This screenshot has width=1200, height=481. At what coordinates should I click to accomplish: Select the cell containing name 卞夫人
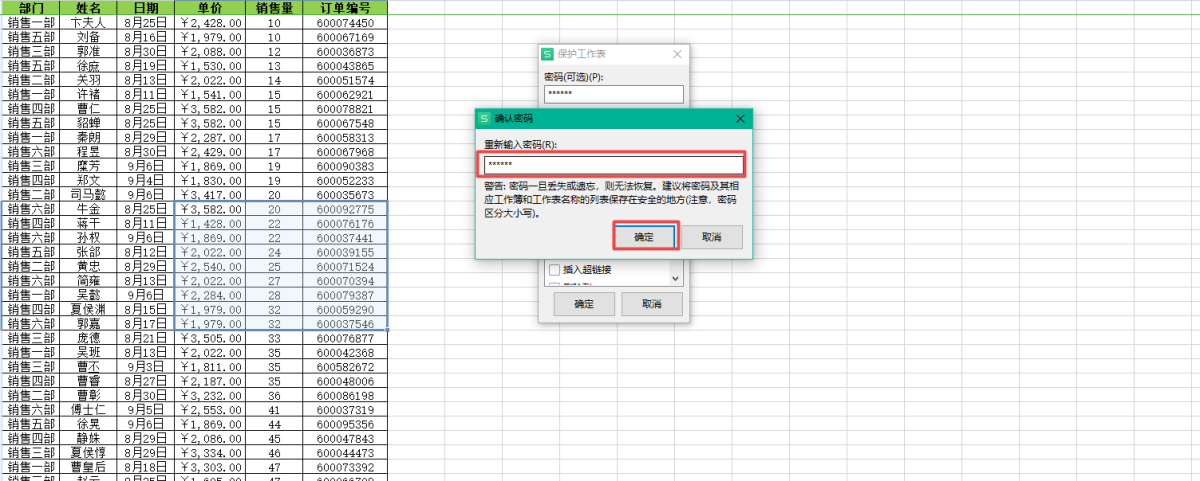pos(88,22)
